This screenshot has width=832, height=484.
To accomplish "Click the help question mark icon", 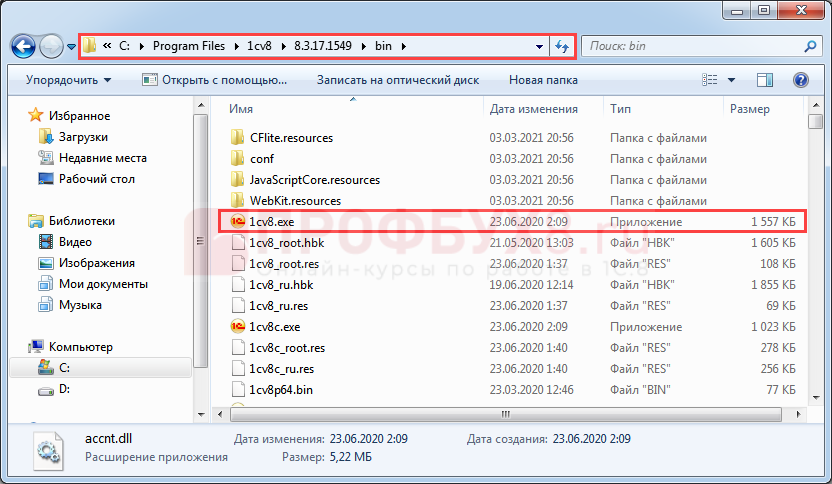I will click(x=800, y=79).
